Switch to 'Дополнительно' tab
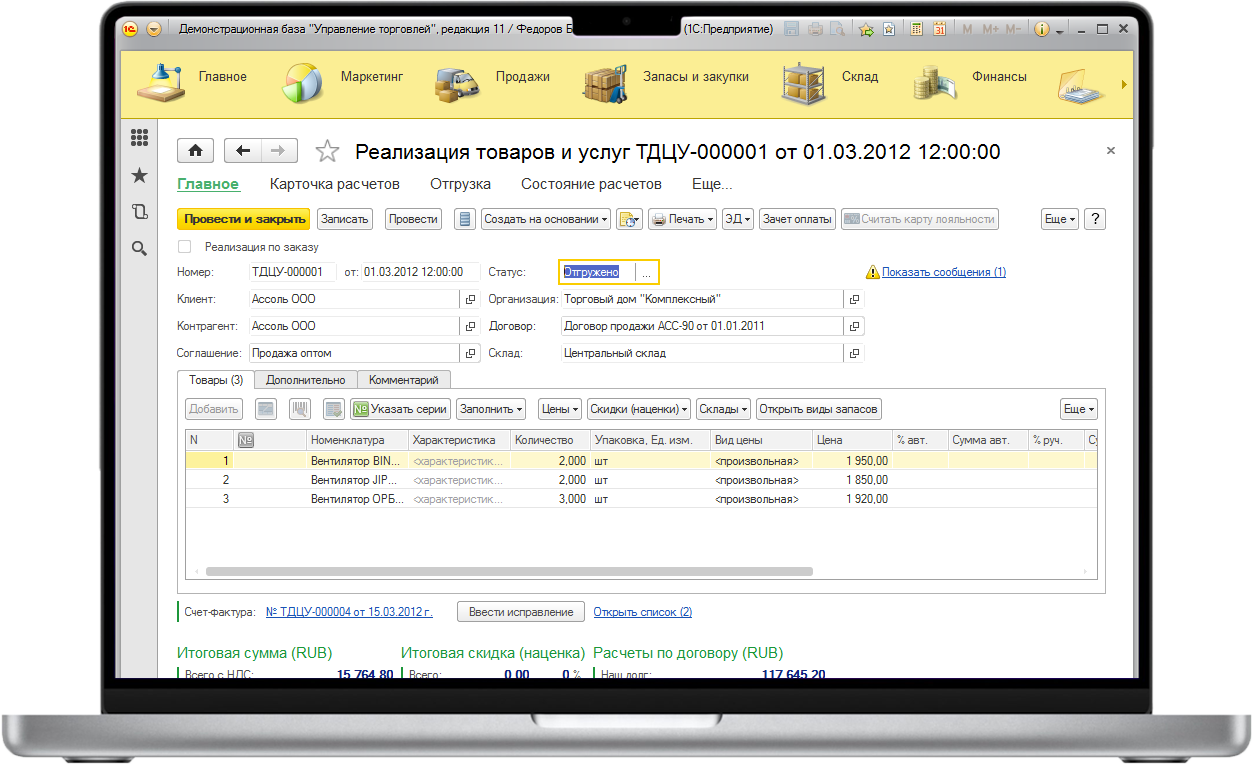 click(x=305, y=380)
